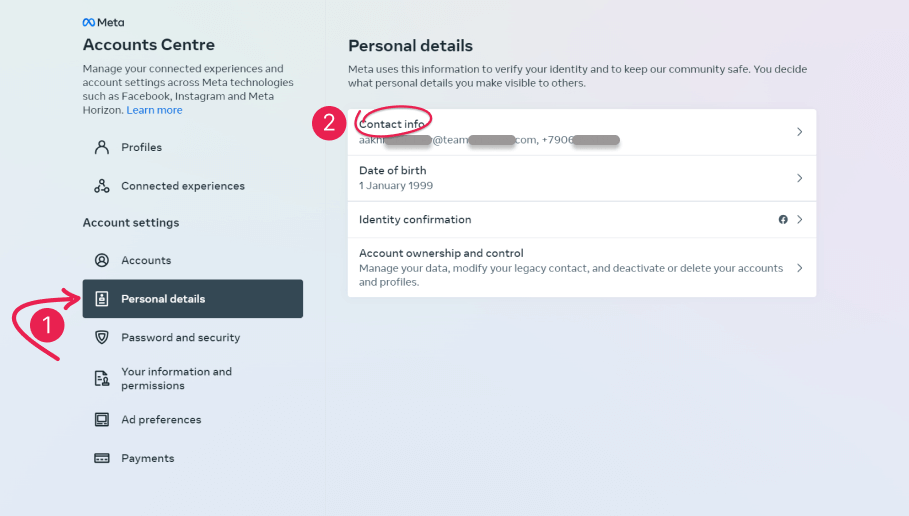The image size is (909, 516).
Task: Expand the Contact info chevron
Action: (799, 132)
